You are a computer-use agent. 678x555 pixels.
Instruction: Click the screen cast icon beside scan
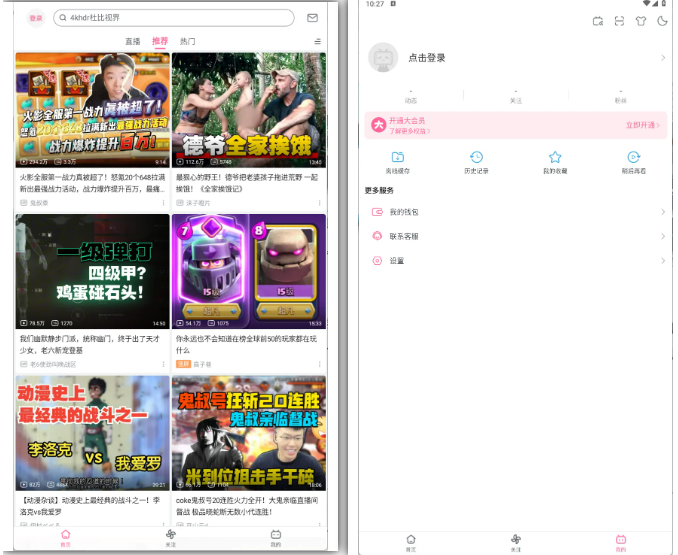pos(598,20)
